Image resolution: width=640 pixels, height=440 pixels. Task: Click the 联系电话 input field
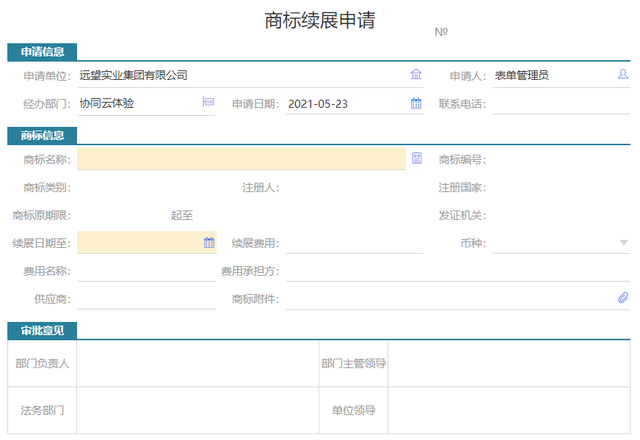point(560,103)
